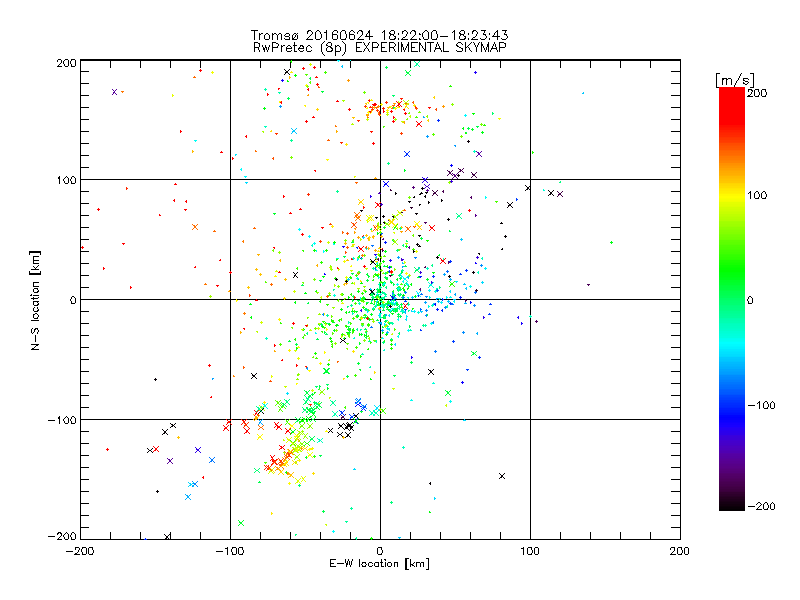This screenshot has height=600, width=800.
Task: Click the y-axis tick label '-200'
Action: (62, 536)
